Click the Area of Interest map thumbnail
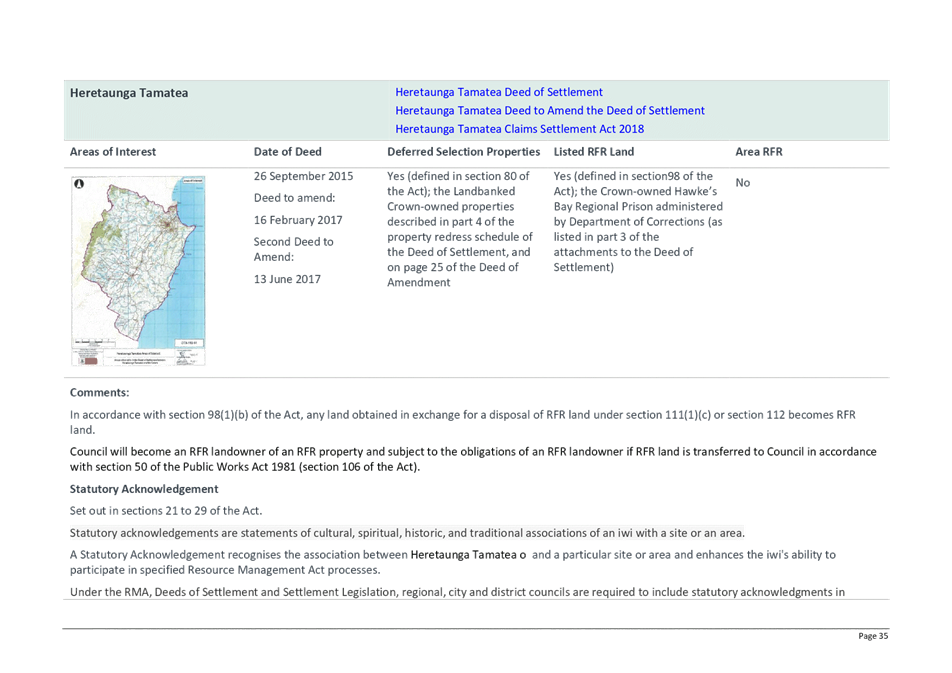952x673 pixels. tap(139, 270)
